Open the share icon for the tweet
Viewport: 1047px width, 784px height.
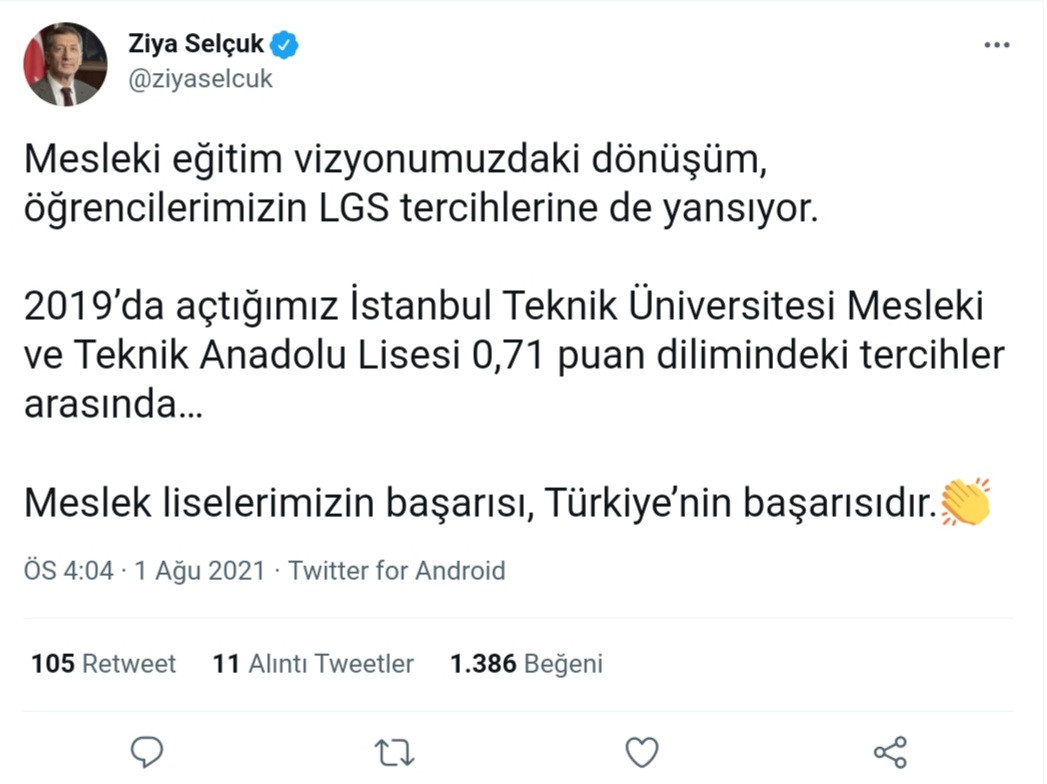click(888, 750)
